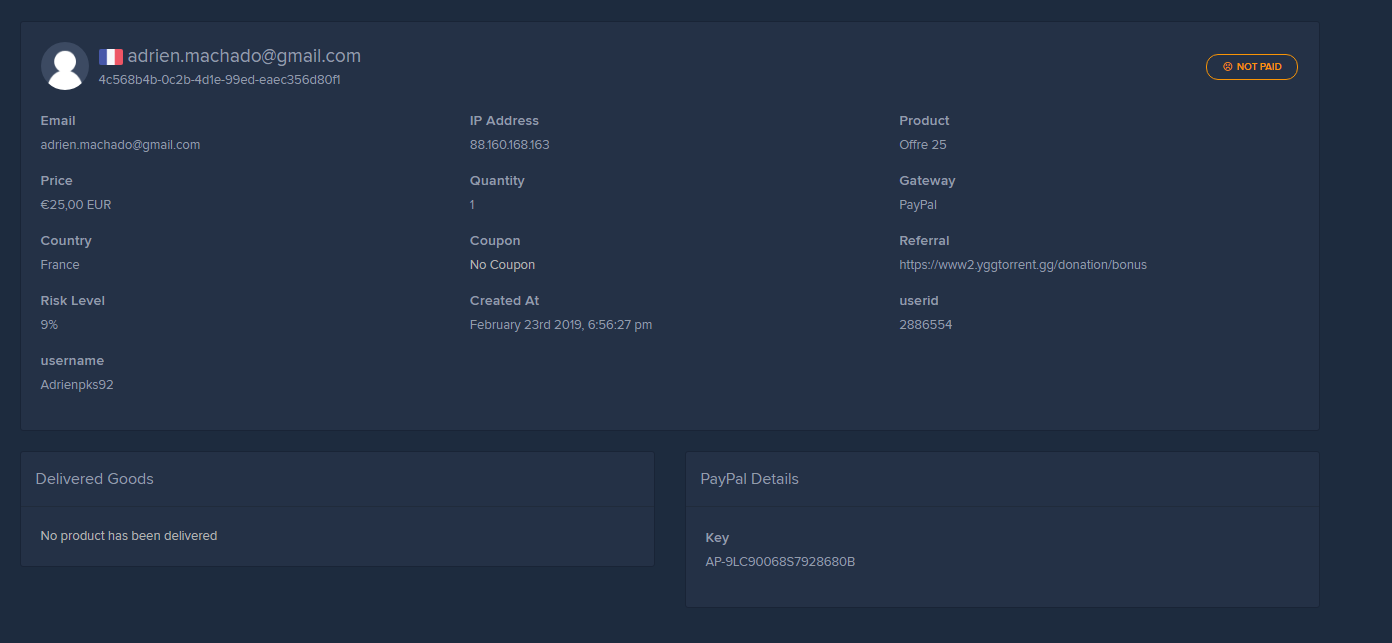
Task: Click the user avatar icon
Action: [x=65, y=66]
